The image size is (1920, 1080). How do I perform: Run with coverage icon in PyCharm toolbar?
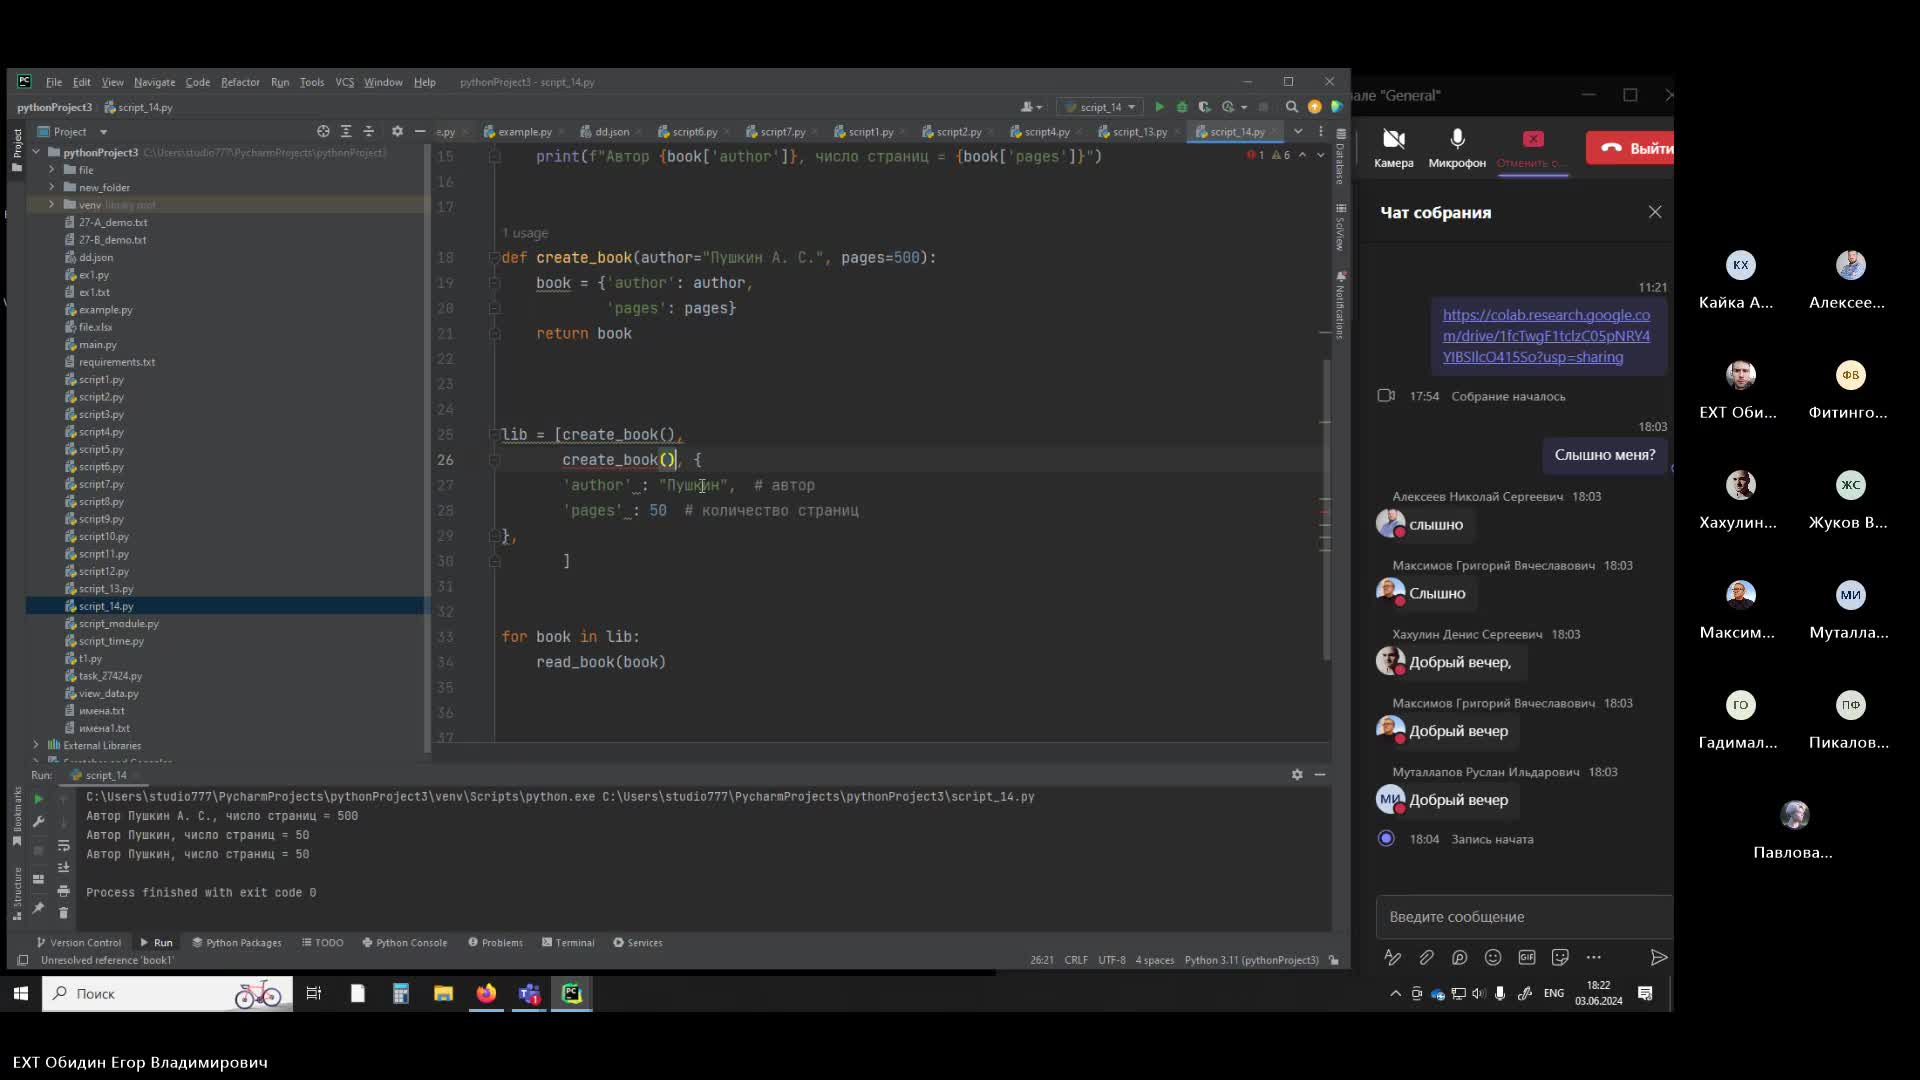click(1204, 107)
